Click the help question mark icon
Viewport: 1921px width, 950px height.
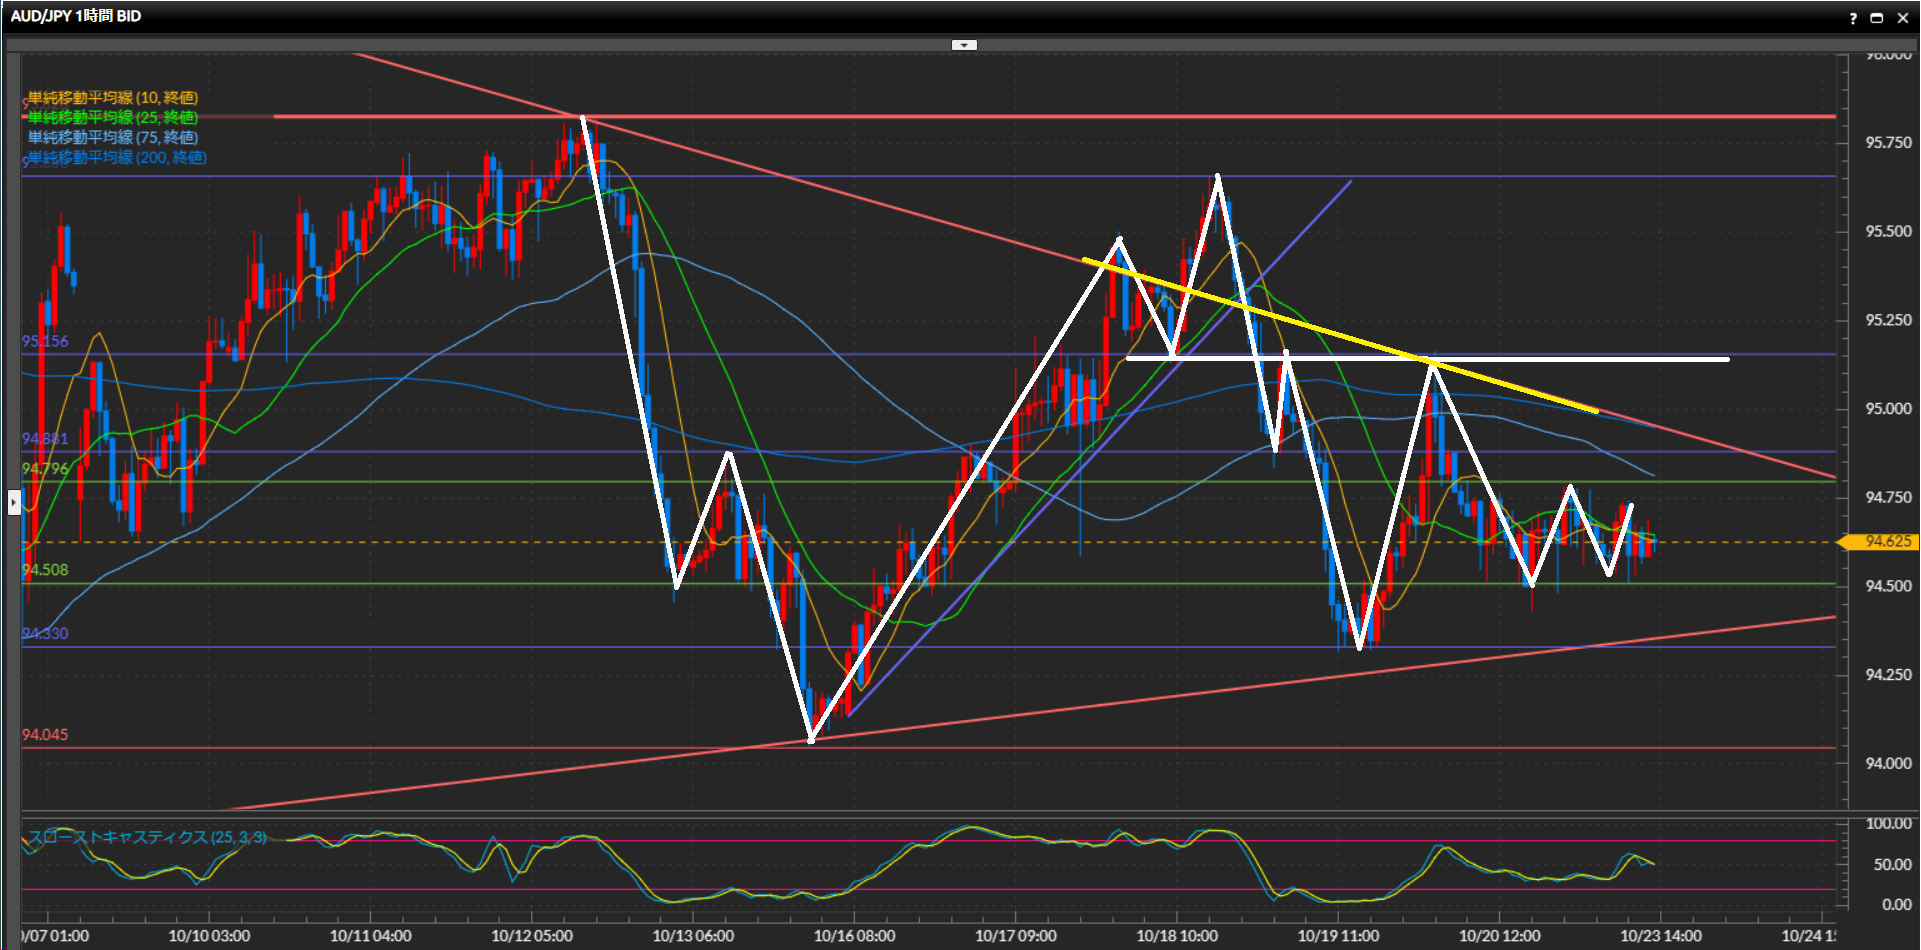click(x=1853, y=18)
